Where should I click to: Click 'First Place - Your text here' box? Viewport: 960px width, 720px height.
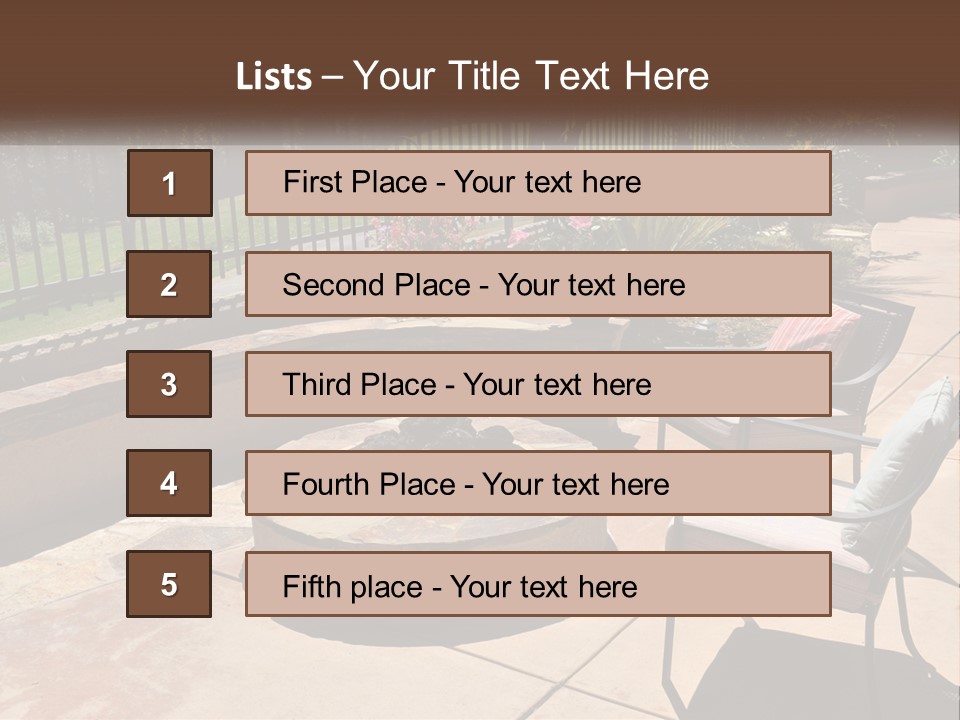[538, 183]
